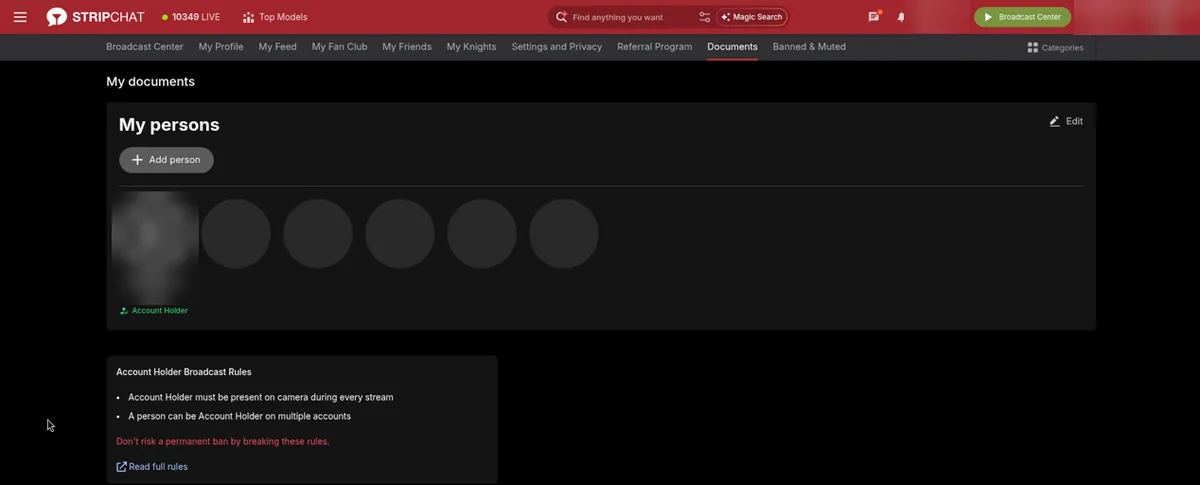The image size is (1200, 485).
Task: Click the My documents heading
Action: [x=151, y=82]
